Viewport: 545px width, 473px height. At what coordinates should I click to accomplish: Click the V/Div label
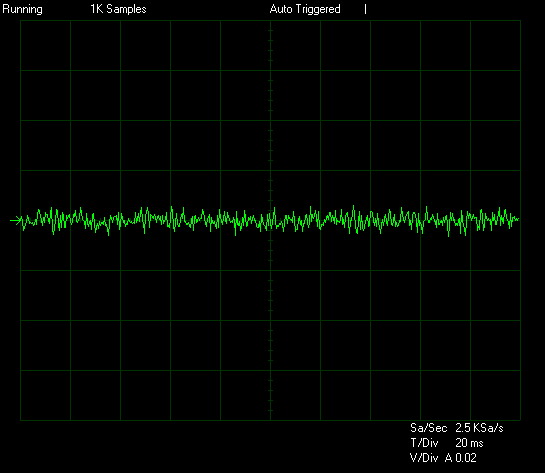point(424,458)
